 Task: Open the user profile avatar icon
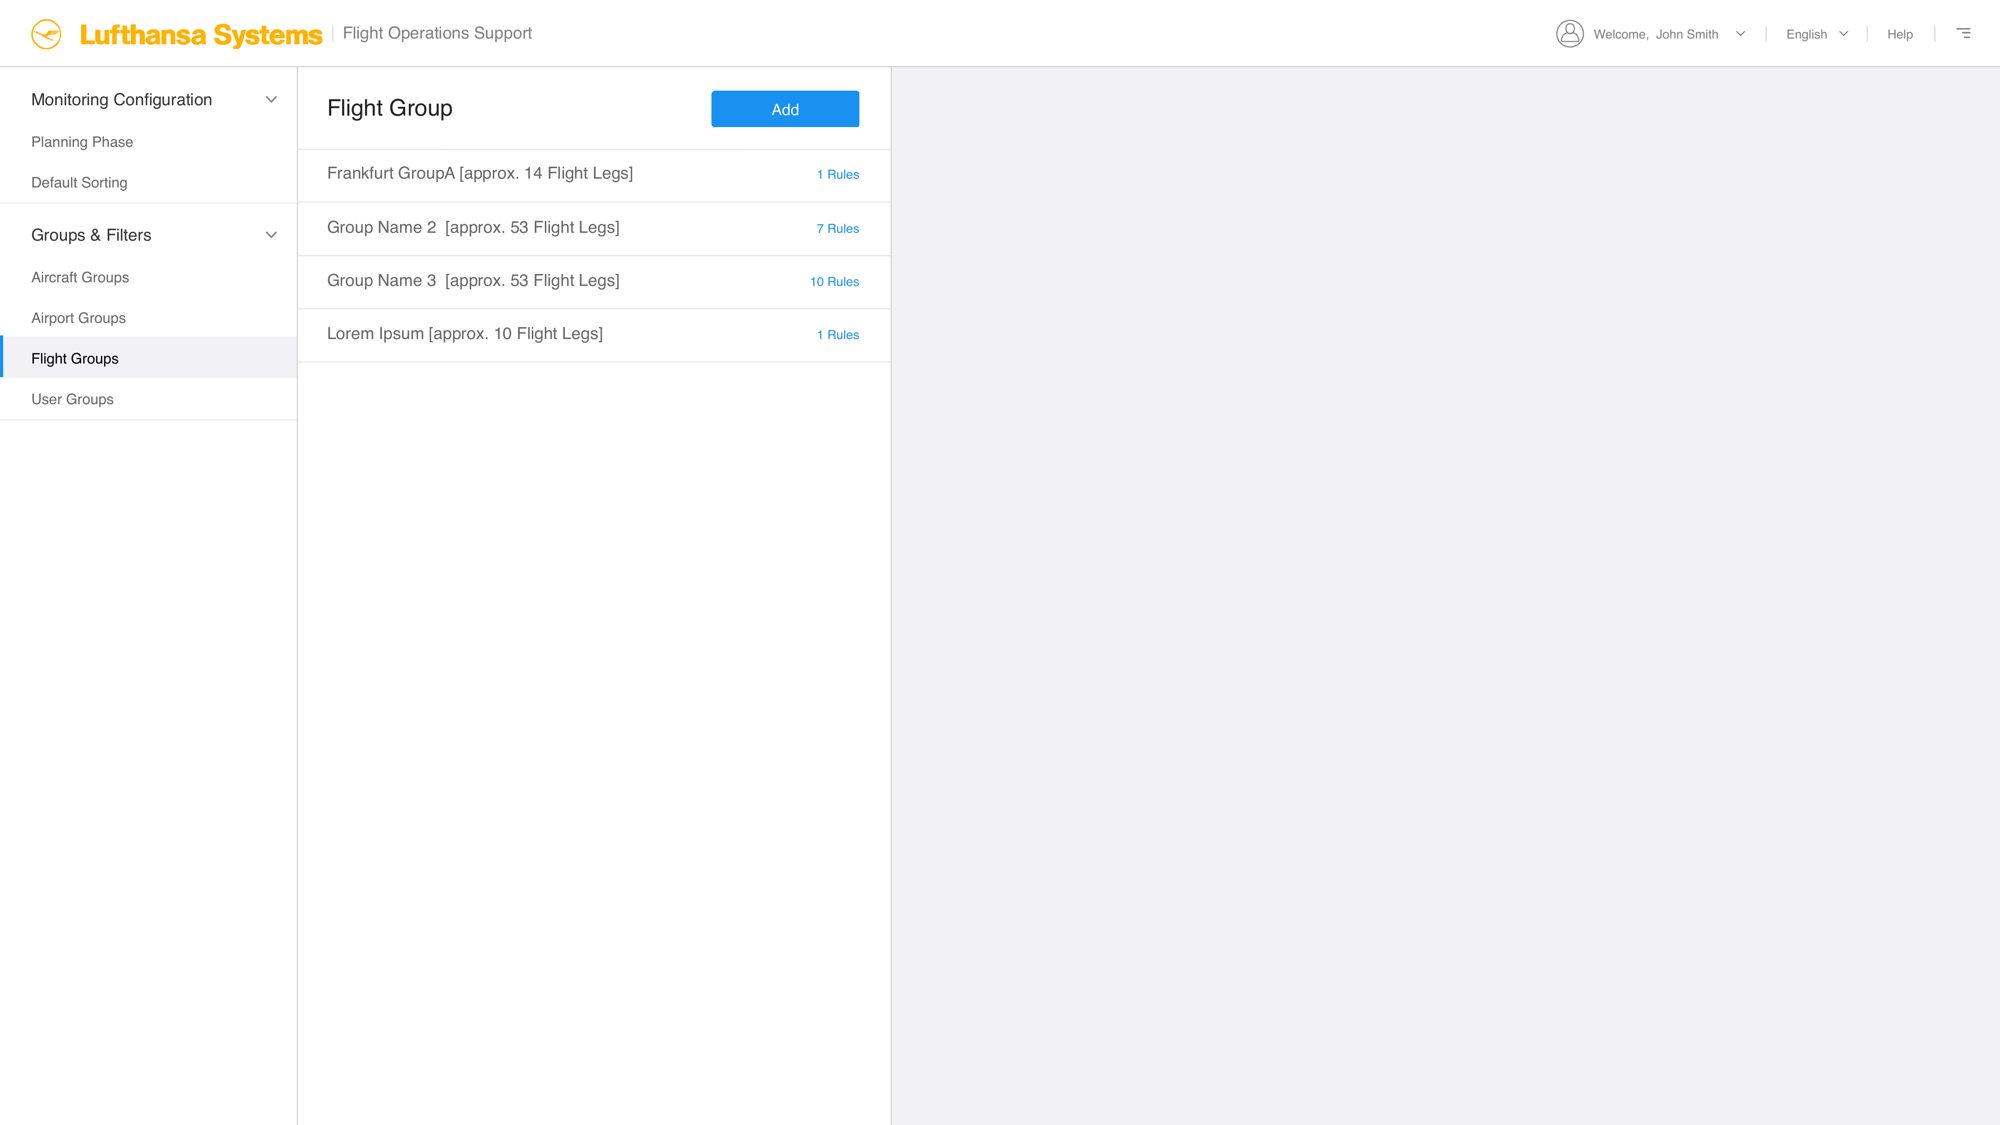(x=1569, y=34)
